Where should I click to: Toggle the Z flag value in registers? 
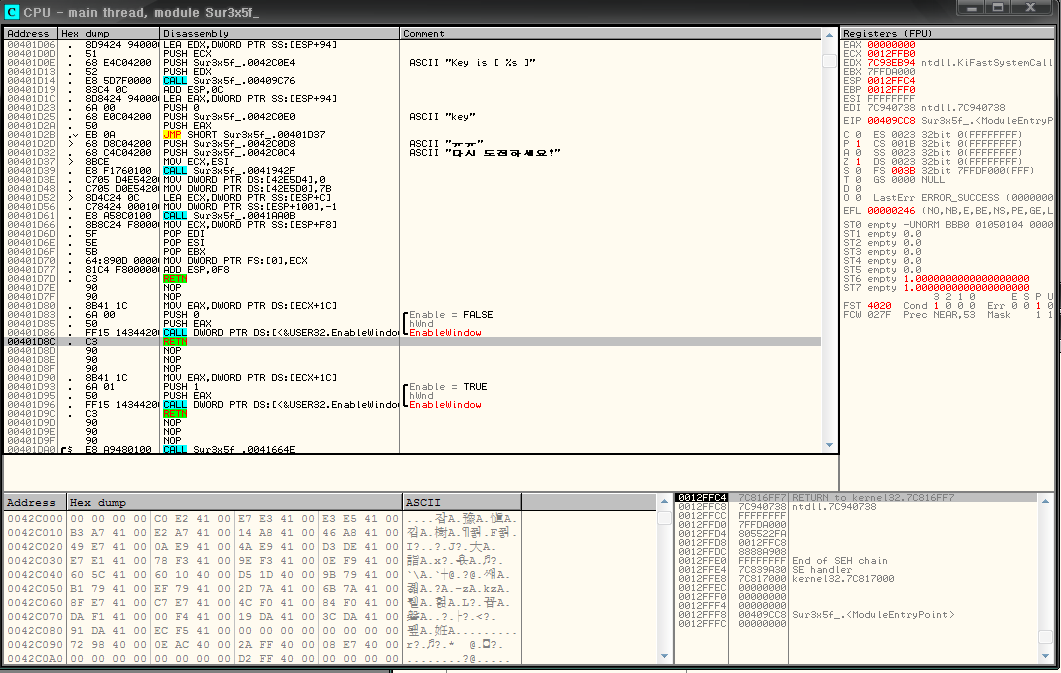click(858, 160)
